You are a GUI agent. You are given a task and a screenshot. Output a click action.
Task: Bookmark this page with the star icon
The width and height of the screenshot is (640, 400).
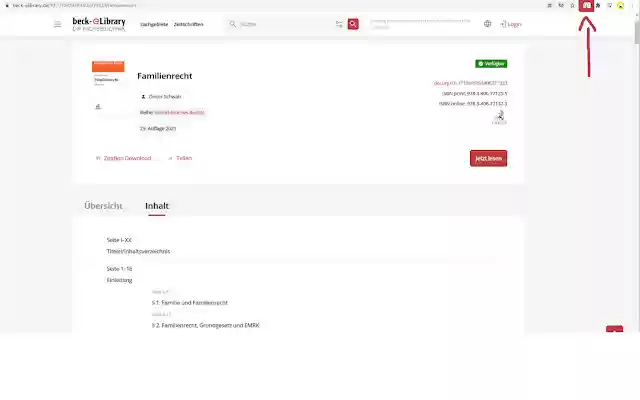[x=572, y=5]
